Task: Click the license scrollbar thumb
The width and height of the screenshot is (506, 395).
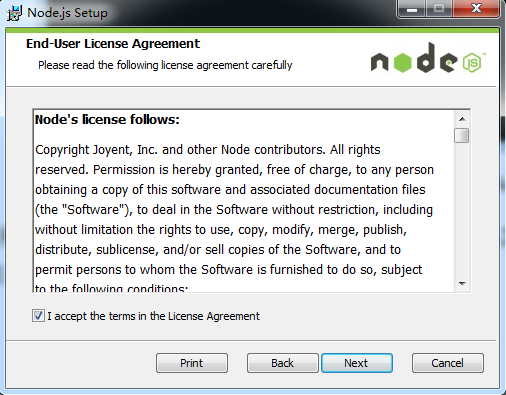Action: coord(462,135)
